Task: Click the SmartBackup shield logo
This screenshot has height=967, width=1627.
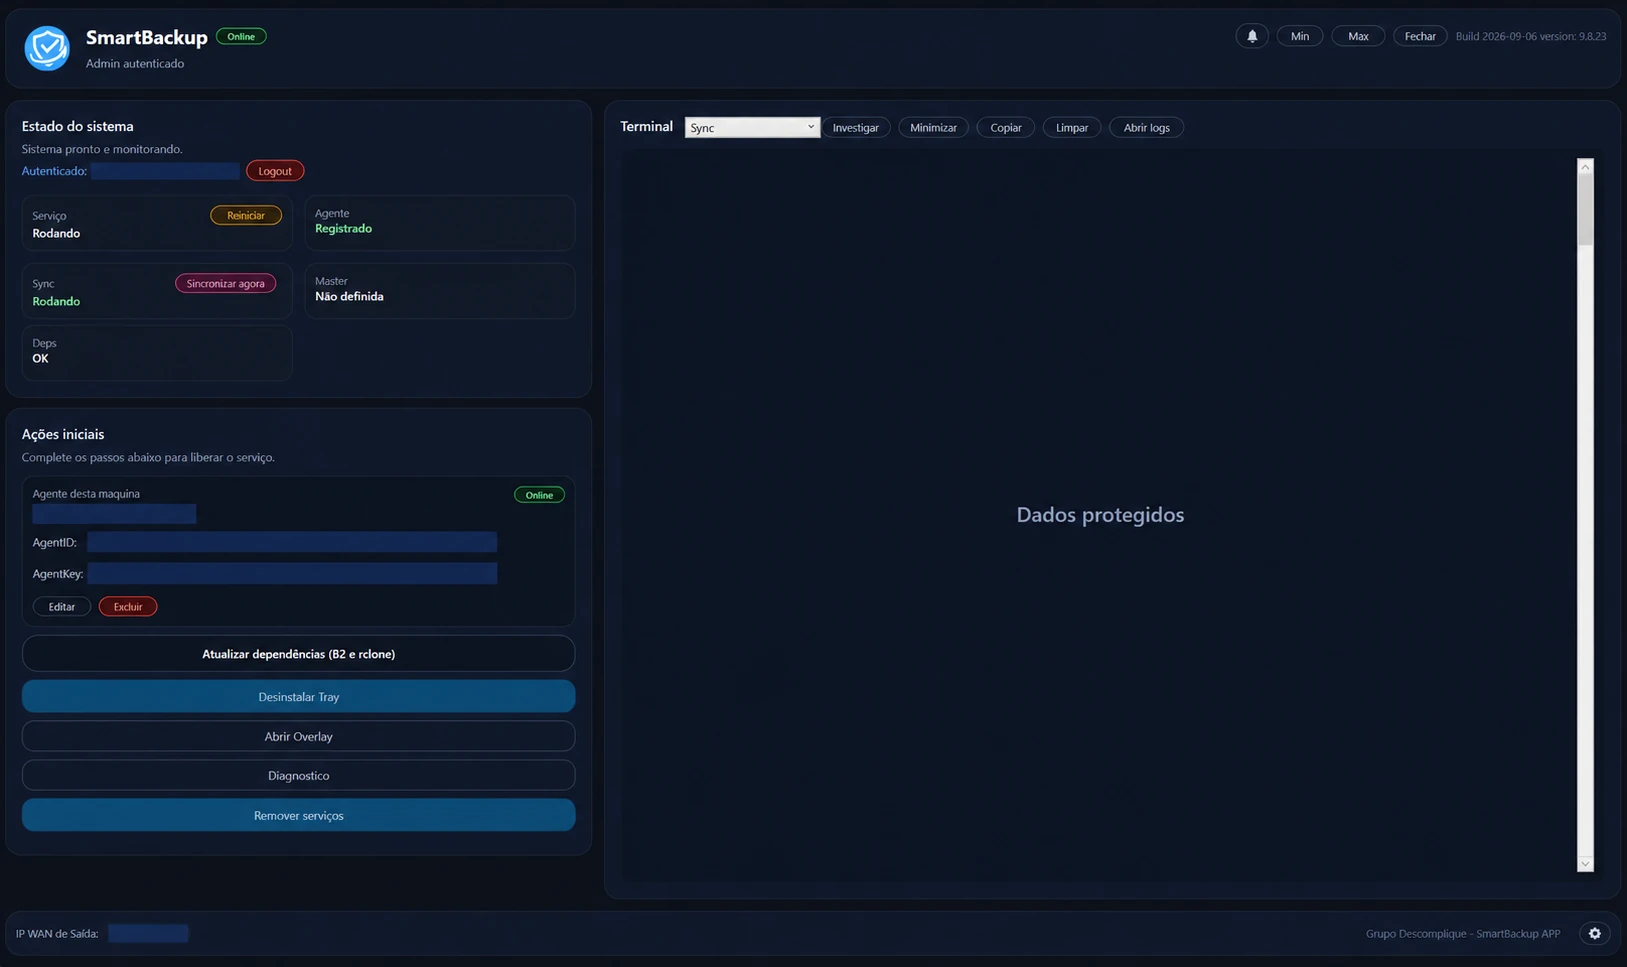Action: pyautogui.click(x=47, y=48)
